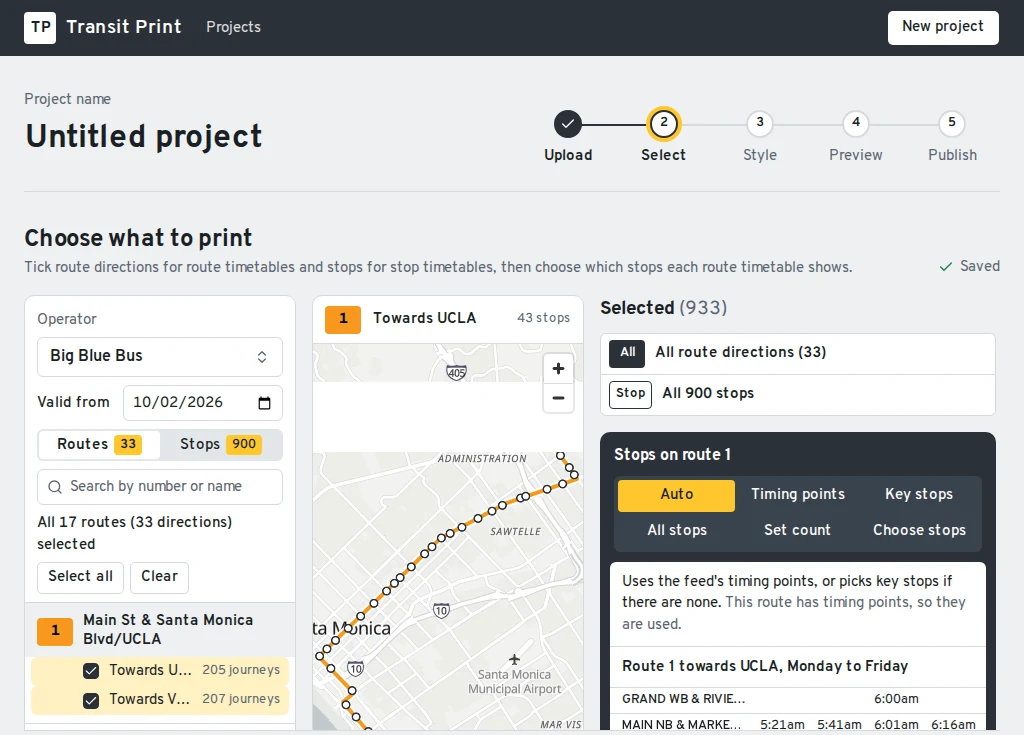
Task: Click the Santa Monica Municipal Airport marker
Action: click(515, 660)
